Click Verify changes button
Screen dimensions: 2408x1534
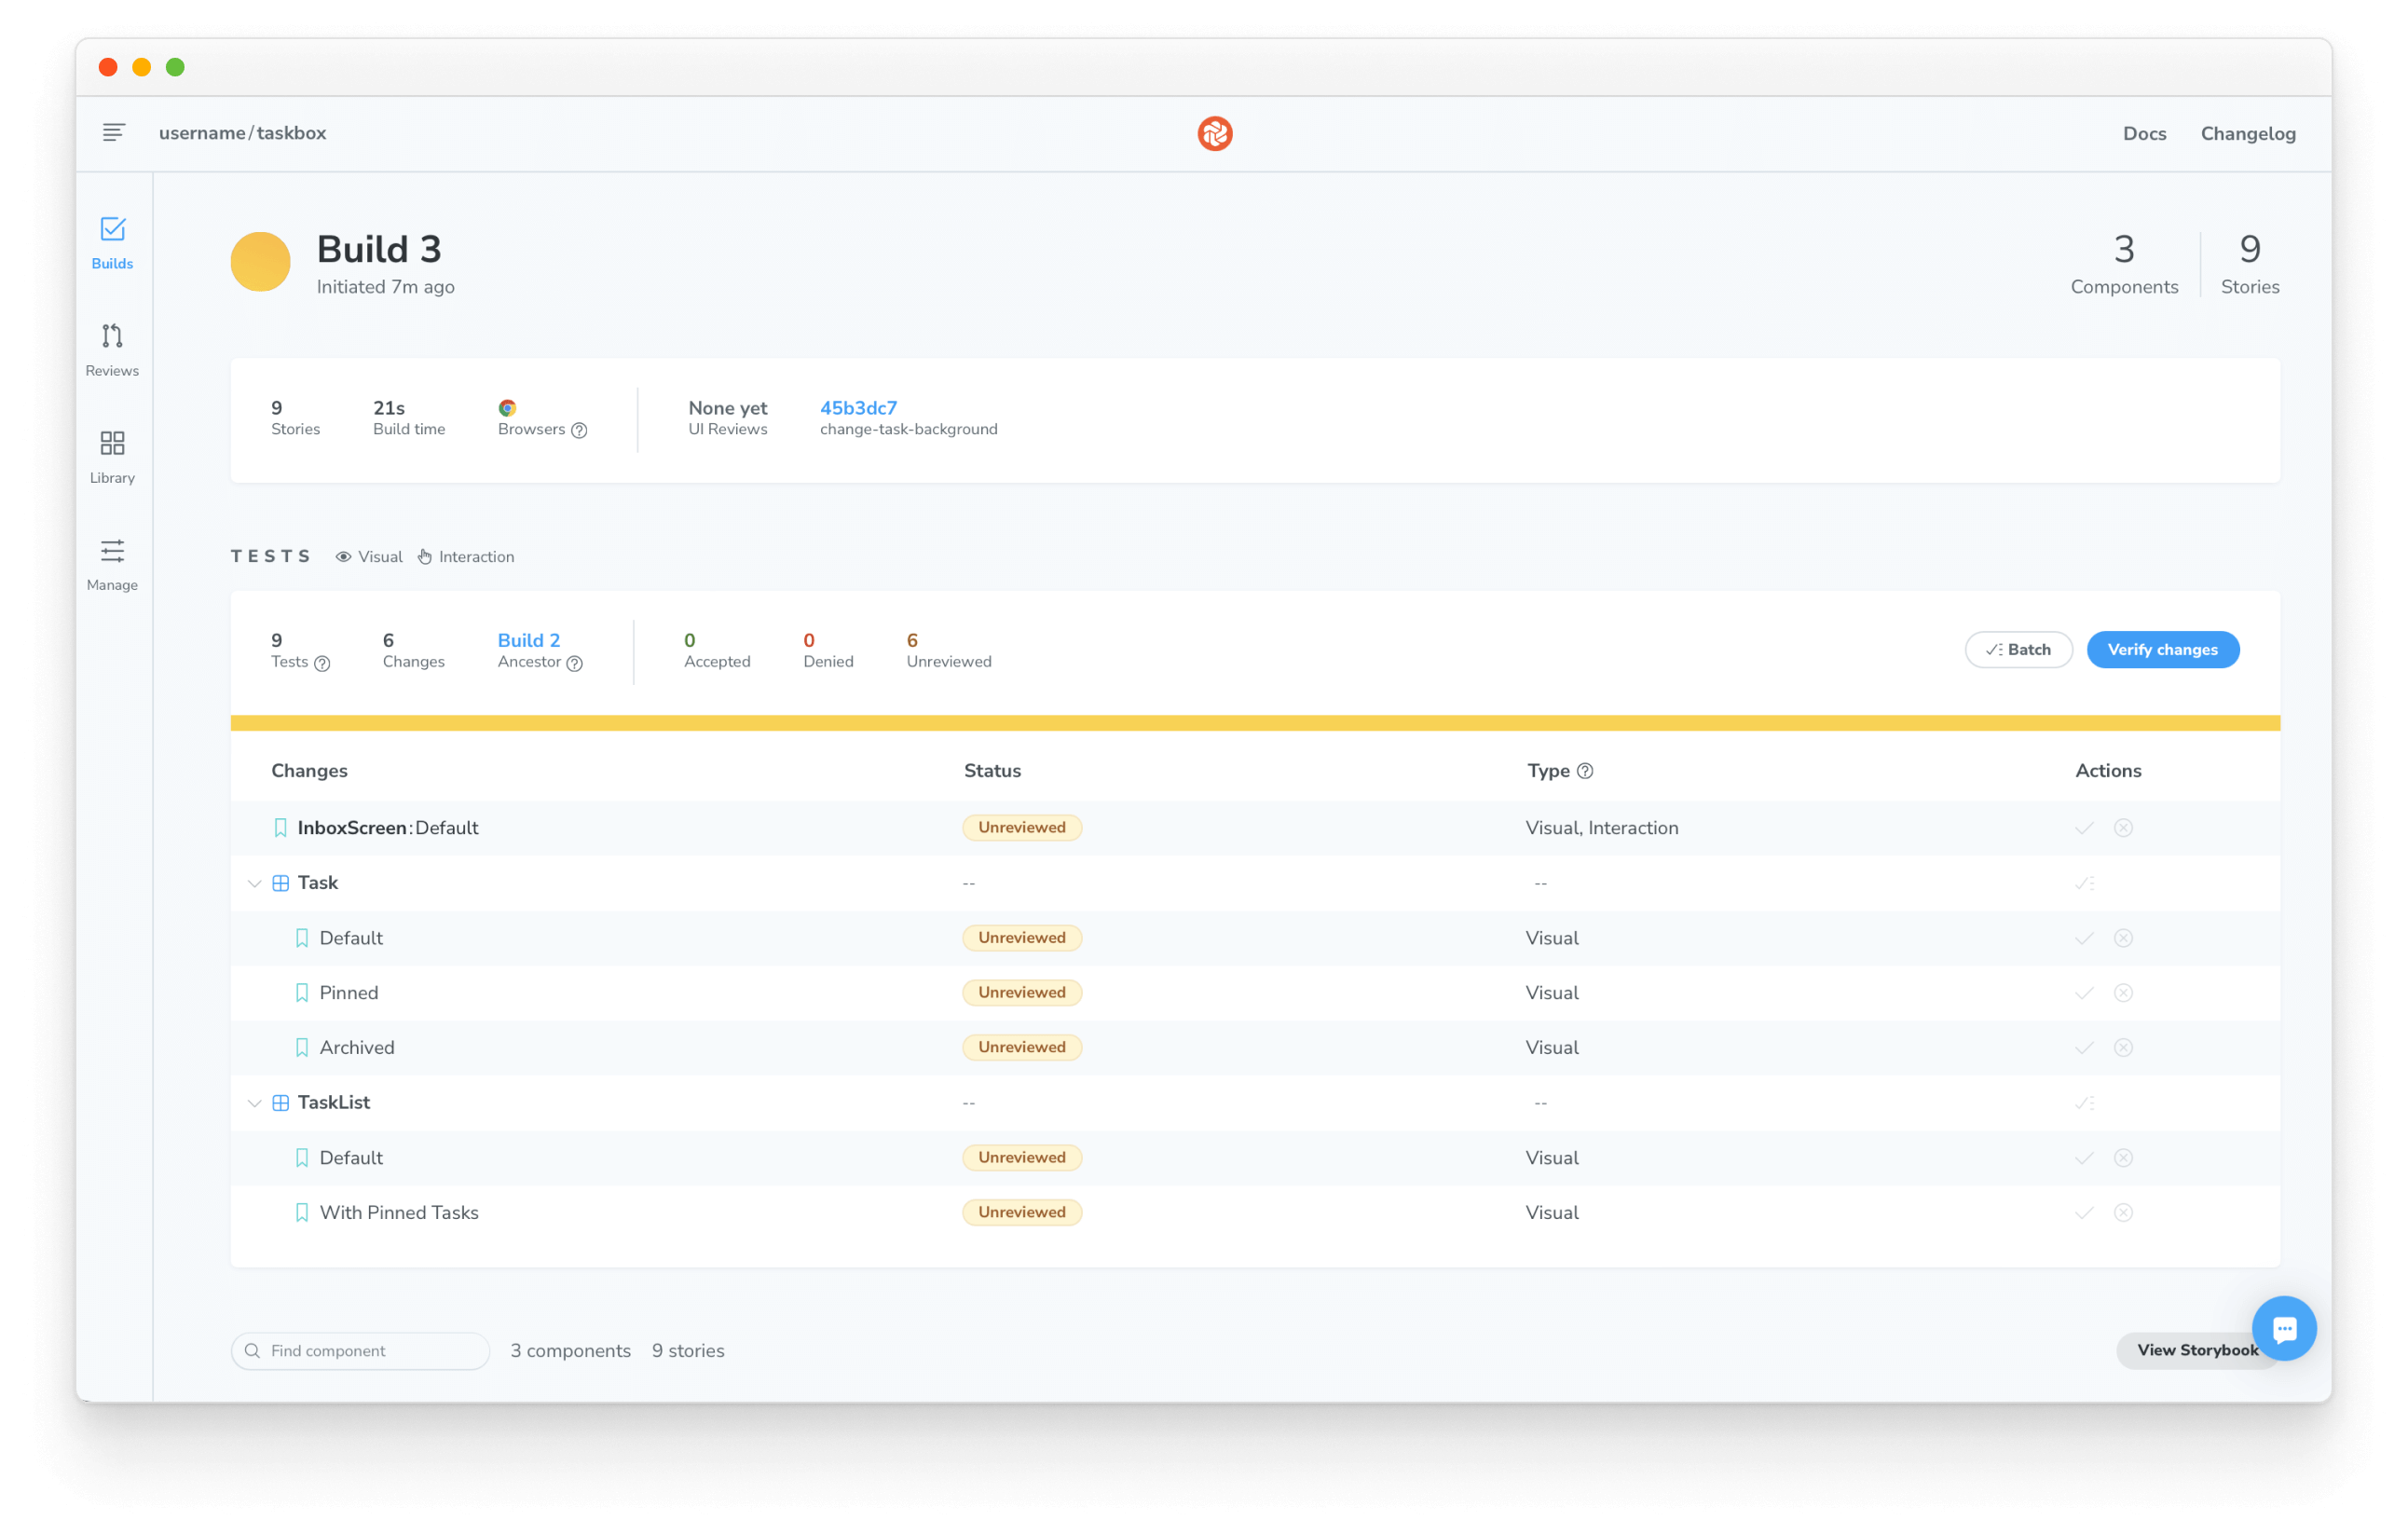2164,648
